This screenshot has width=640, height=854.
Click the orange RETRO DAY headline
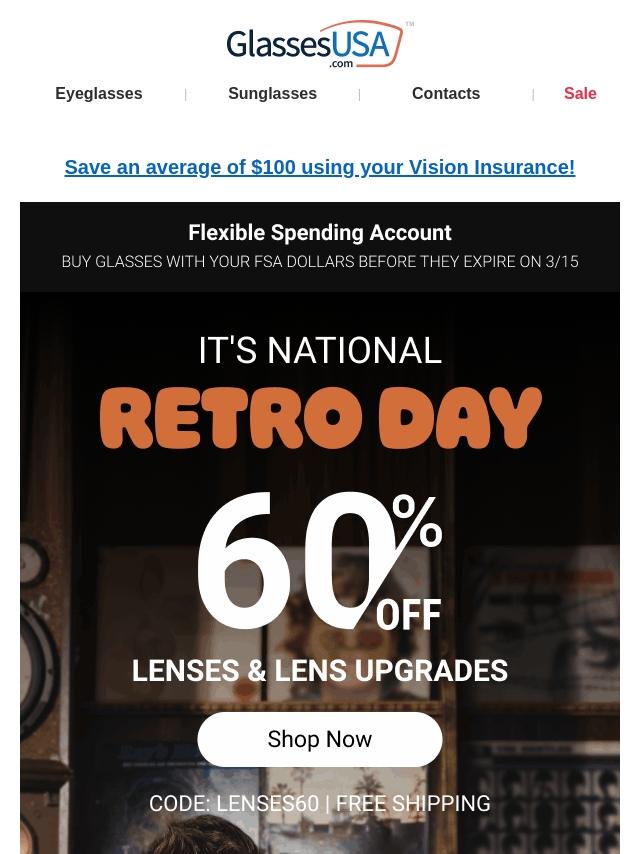pyautogui.click(x=321, y=418)
